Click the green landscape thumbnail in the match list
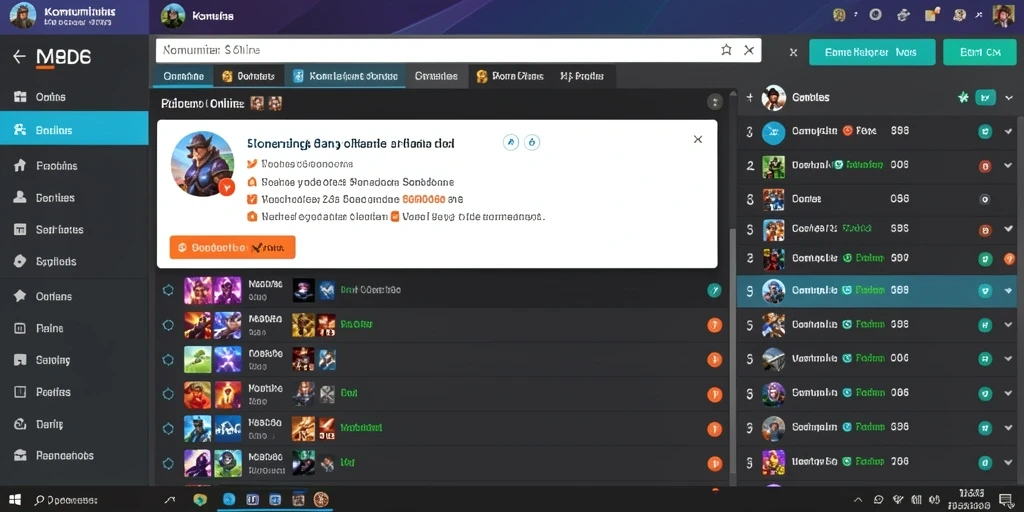Image resolution: width=1024 pixels, height=512 pixels. coord(198,359)
